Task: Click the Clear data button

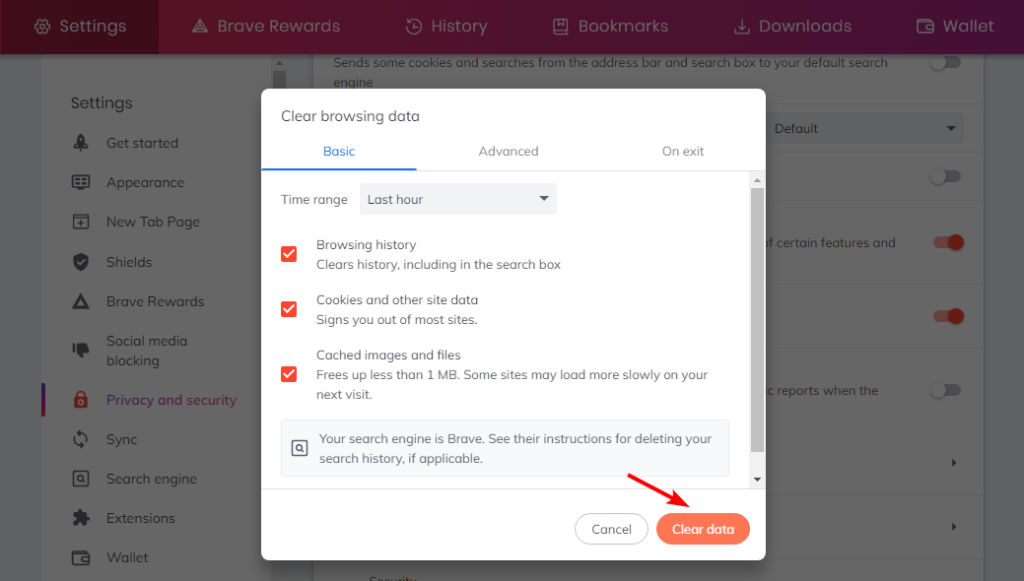Action: point(703,529)
